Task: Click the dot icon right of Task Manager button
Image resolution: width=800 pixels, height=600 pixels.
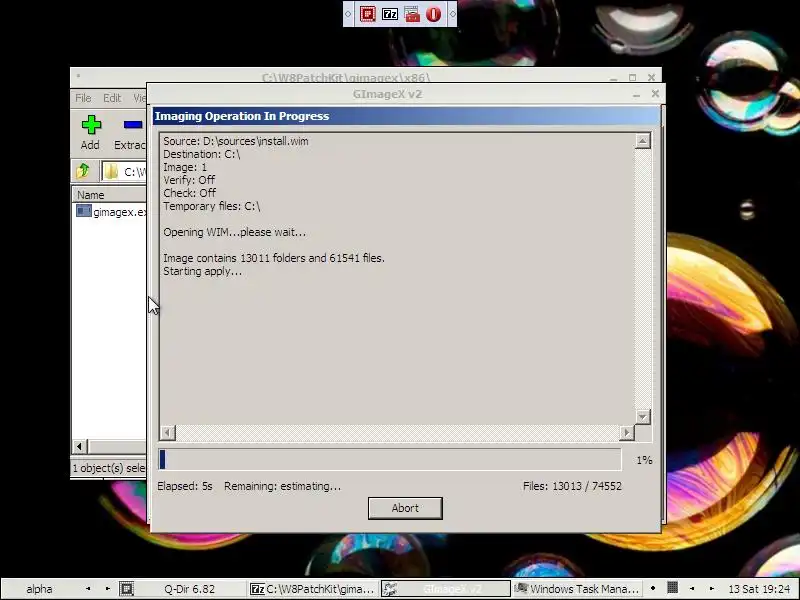Action: [653, 588]
